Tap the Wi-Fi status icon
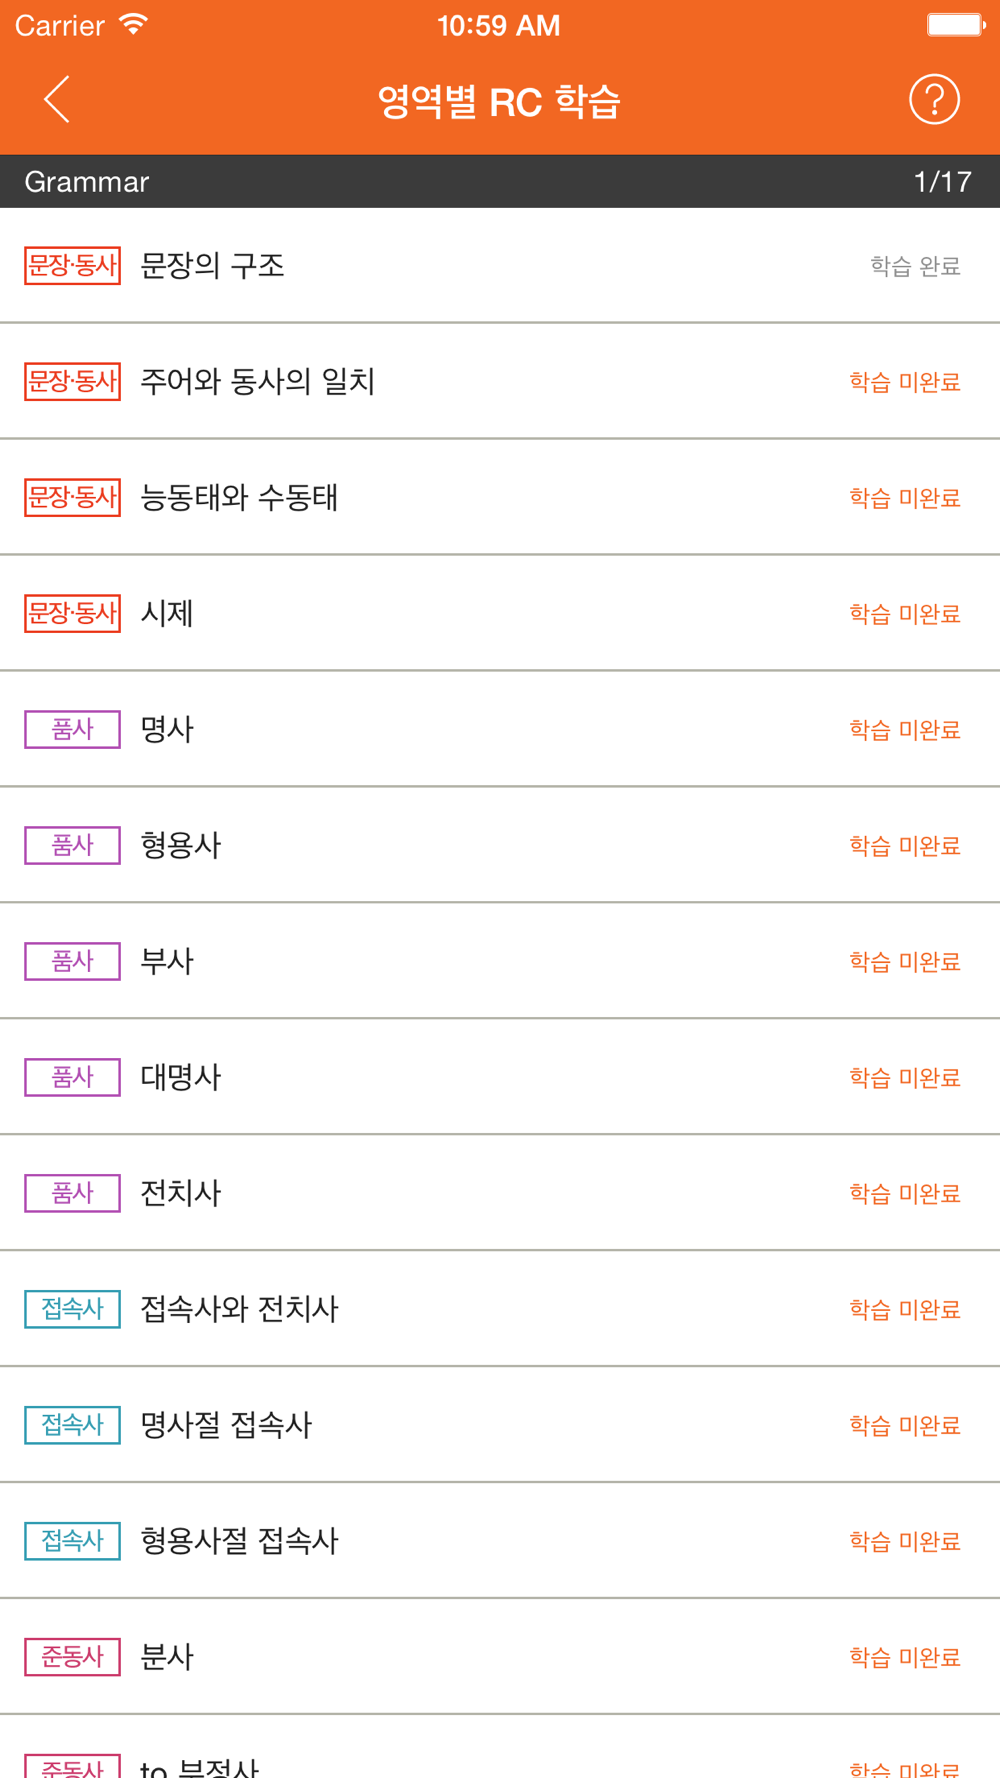The width and height of the screenshot is (1000, 1778). click(133, 24)
